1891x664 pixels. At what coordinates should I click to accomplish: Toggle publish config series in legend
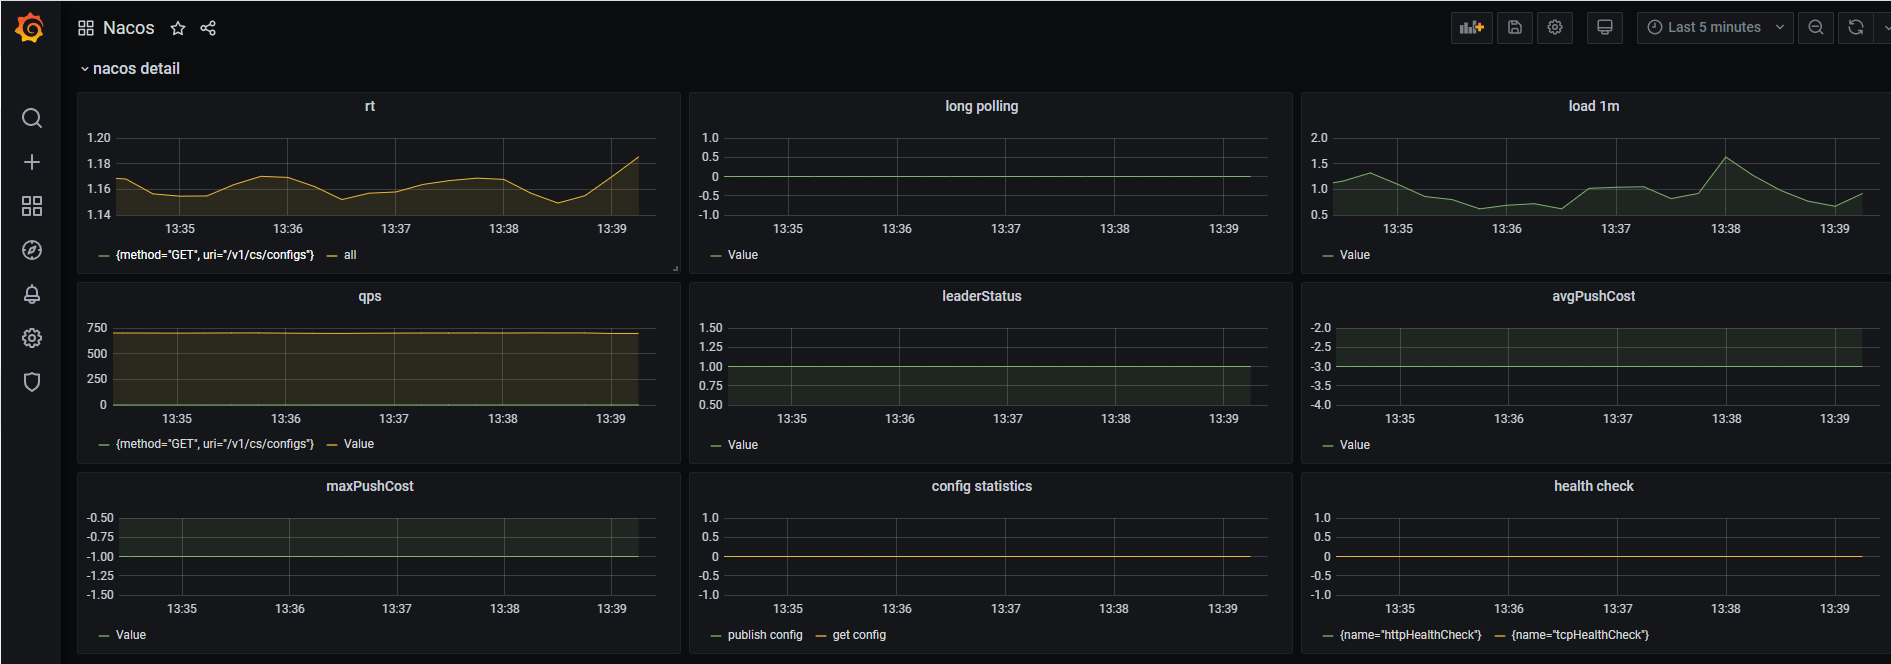pyautogui.click(x=765, y=635)
